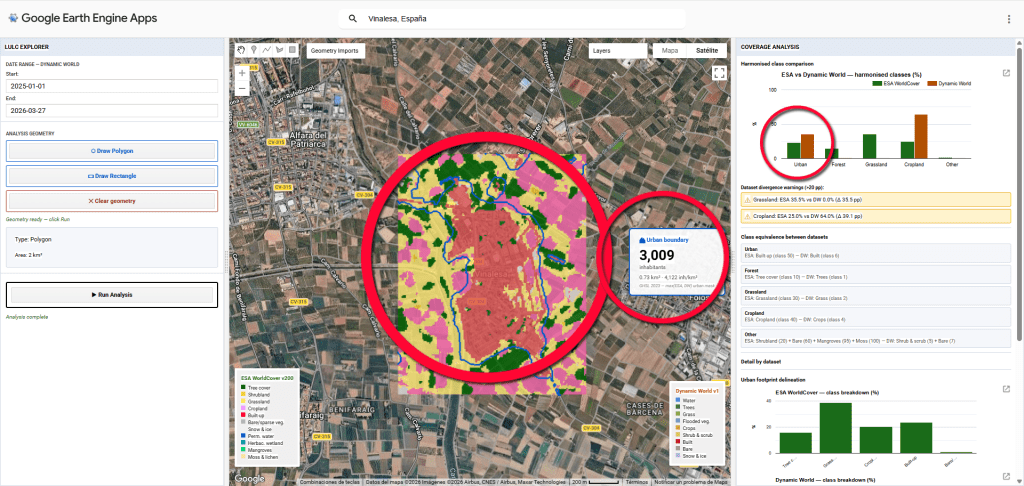Choose the draw line tool
Screen dimensions: 1024x486
pyautogui.click(x=266, y=49)
